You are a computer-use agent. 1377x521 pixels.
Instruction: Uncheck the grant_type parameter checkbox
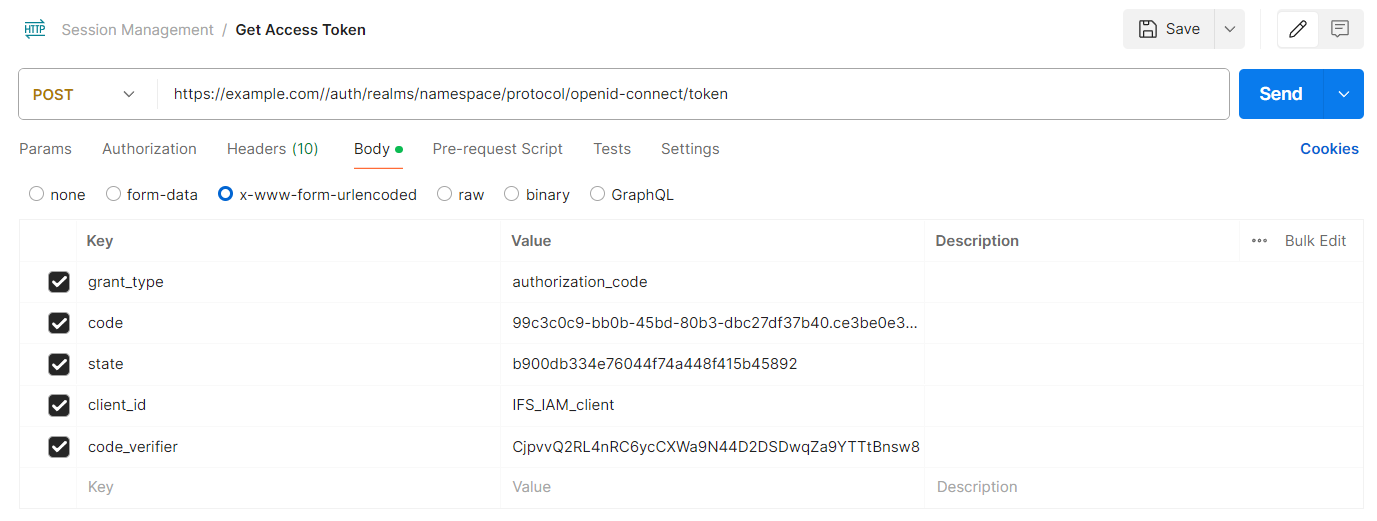click(x=59, y=282)
